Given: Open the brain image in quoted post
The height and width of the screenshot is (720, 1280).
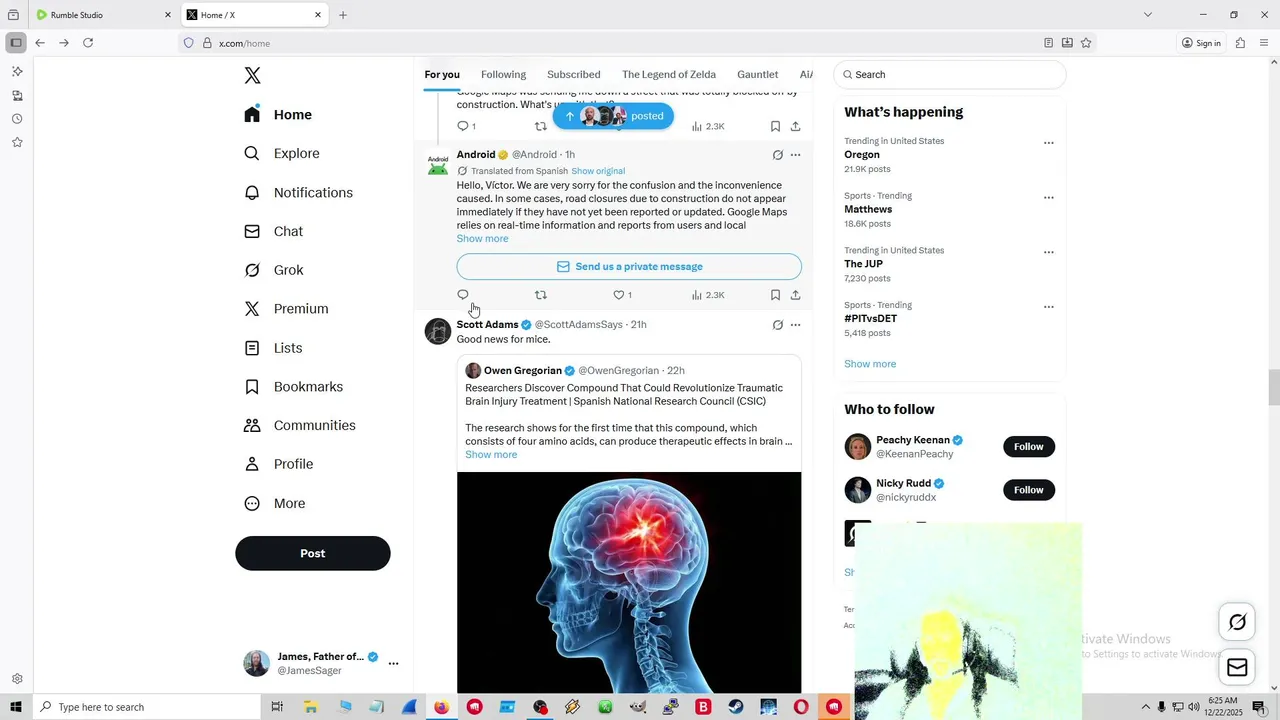Looking at the screenshot, I should [x=629, y=582].
